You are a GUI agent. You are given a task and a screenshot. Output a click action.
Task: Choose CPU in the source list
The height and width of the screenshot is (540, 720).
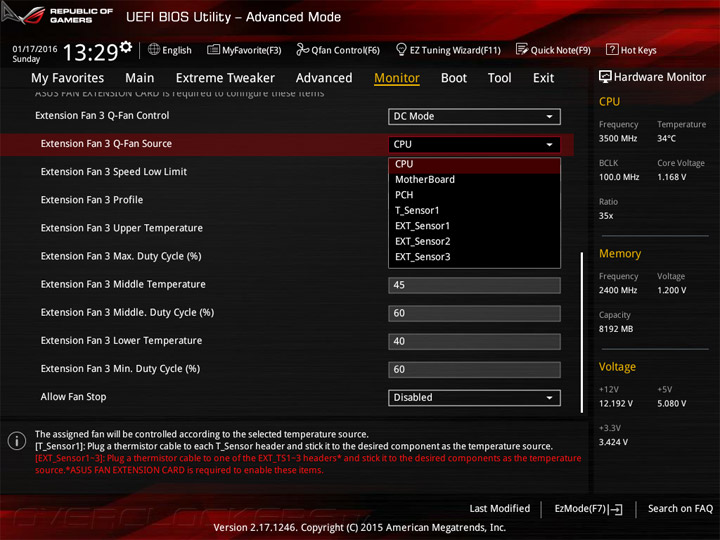[474, 164]
